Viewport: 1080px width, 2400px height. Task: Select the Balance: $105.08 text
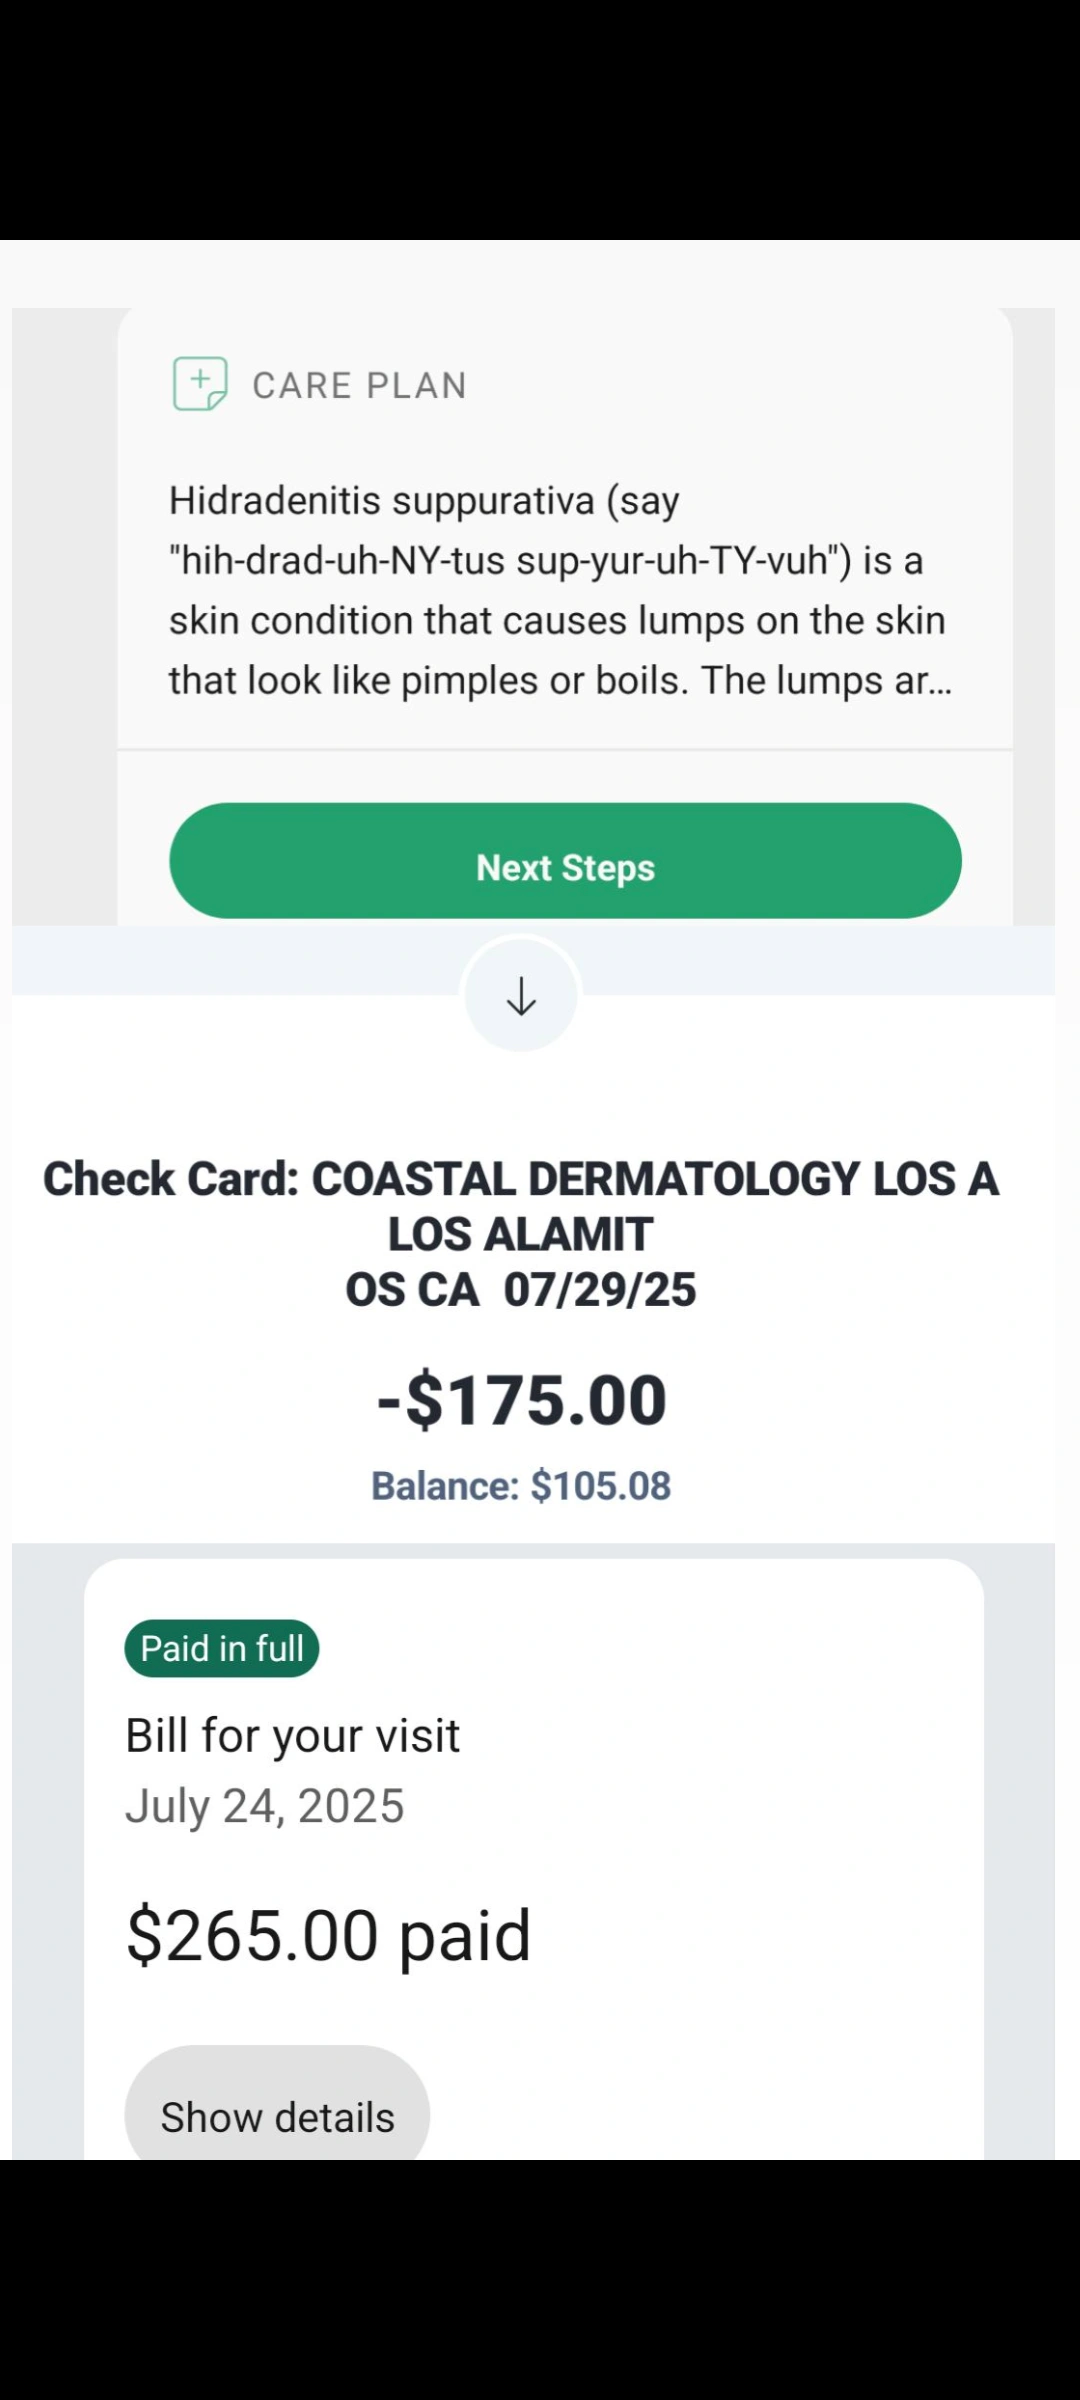pos(521,1486)
